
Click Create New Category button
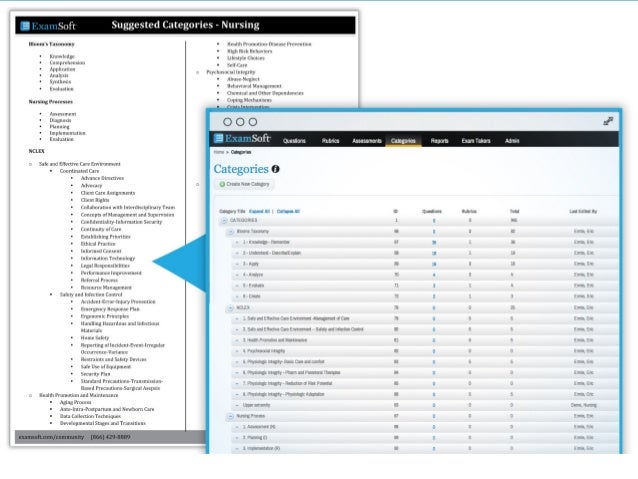(245, 184)
